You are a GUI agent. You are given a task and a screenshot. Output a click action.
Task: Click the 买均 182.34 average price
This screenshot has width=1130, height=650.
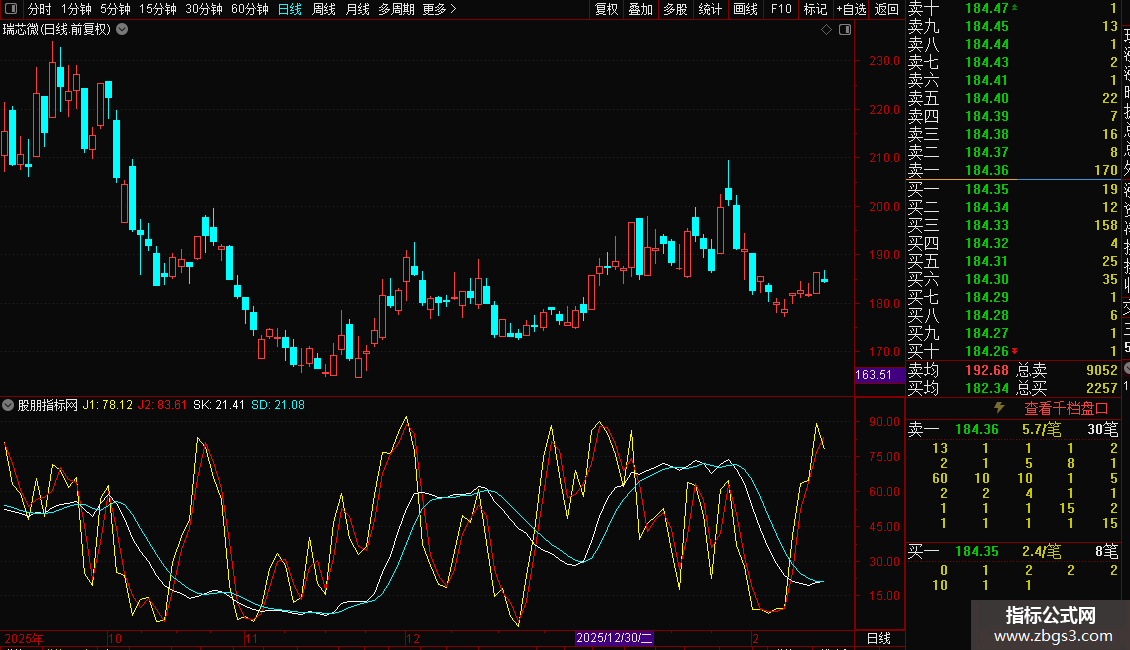958,388
